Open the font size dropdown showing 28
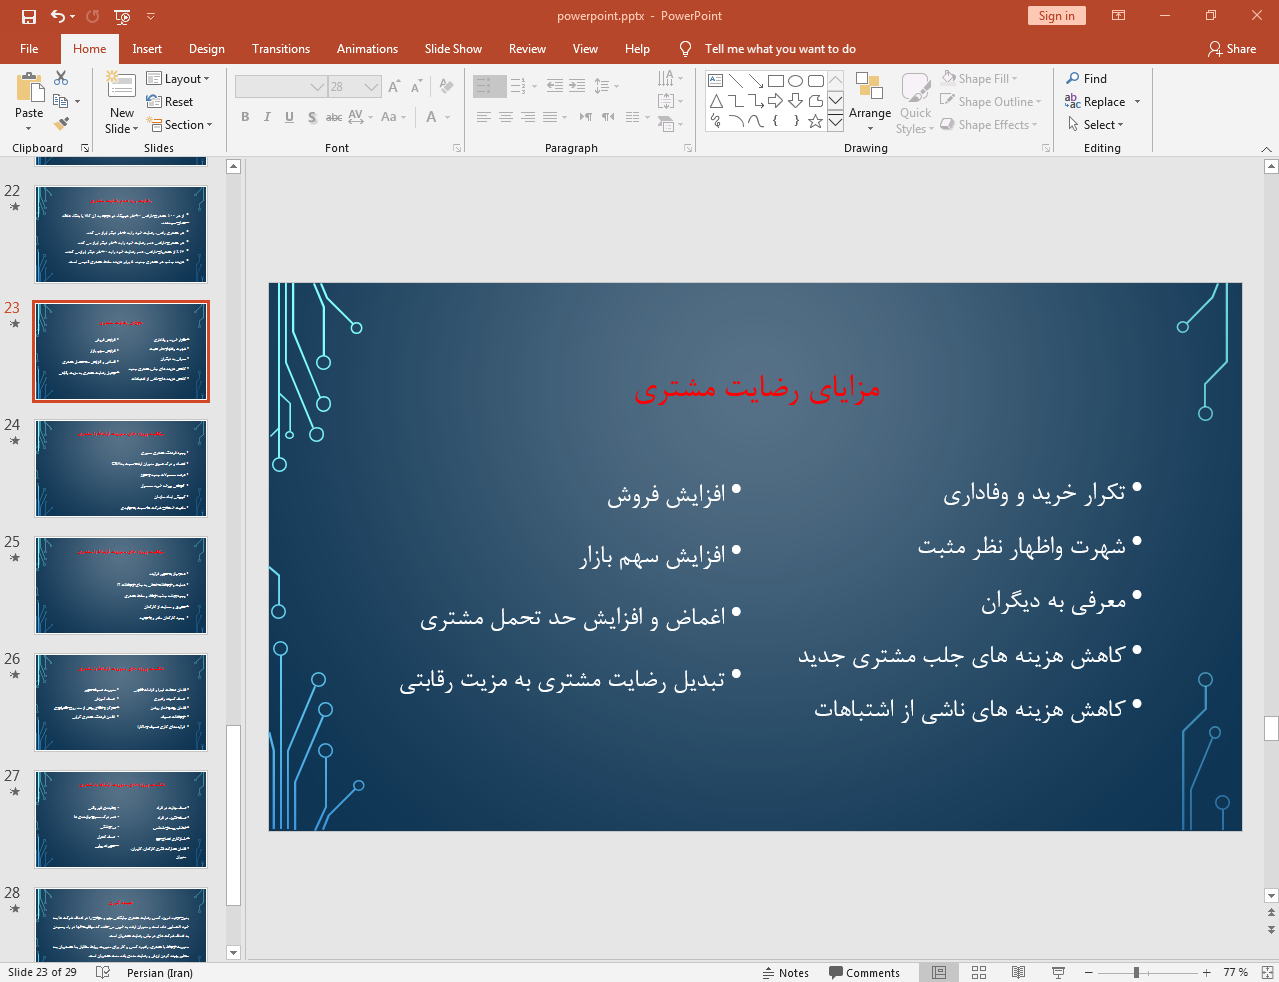Image resolution: width=1279 pixels, height=982 pixels. coord(372,87)
